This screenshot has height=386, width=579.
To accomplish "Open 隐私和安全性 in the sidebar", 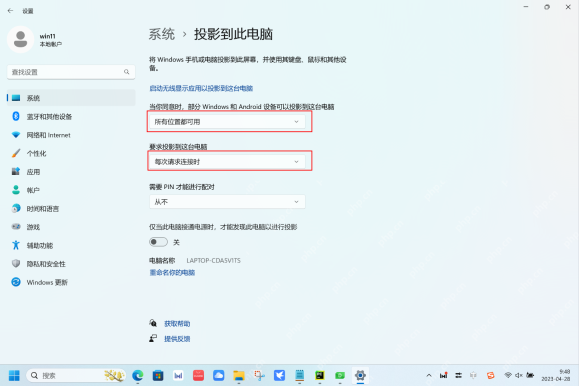I will tap(71, 264).
